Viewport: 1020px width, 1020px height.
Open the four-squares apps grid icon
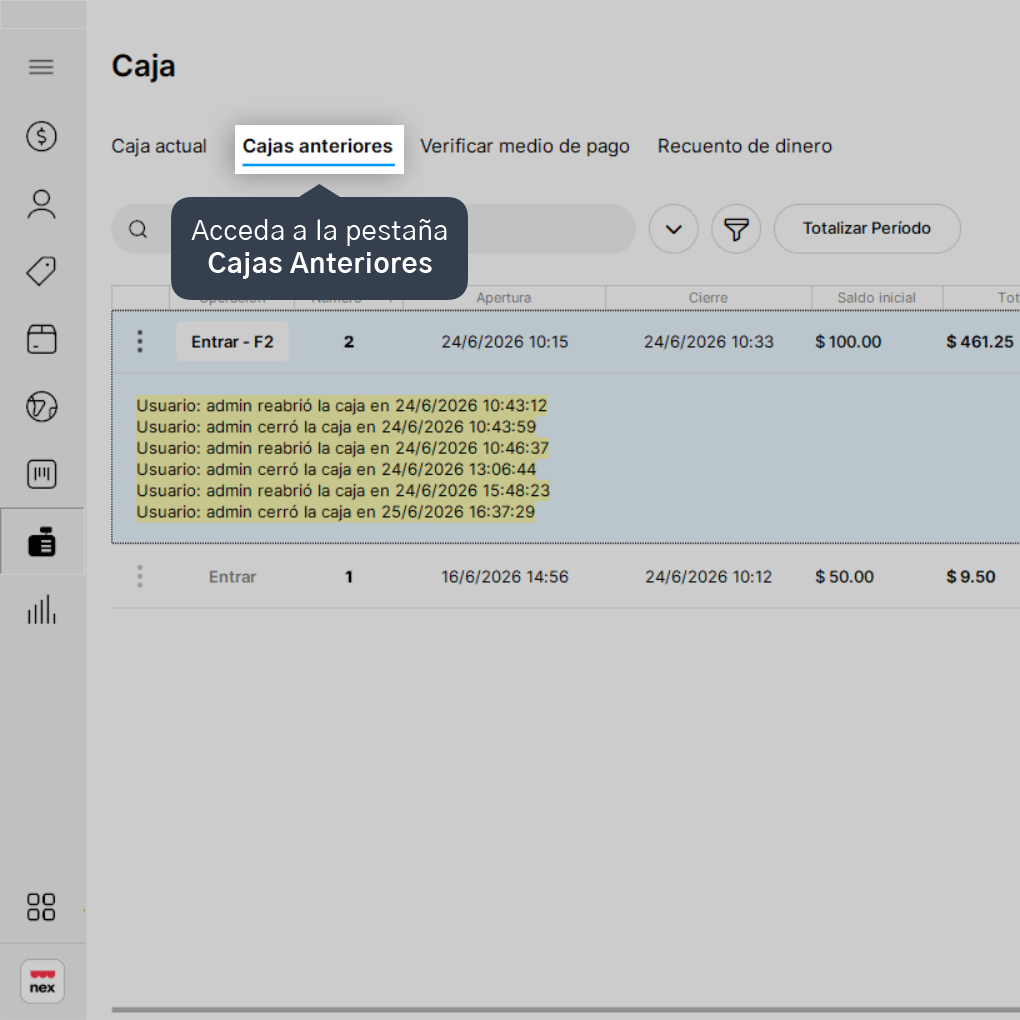tap(41, 907)
